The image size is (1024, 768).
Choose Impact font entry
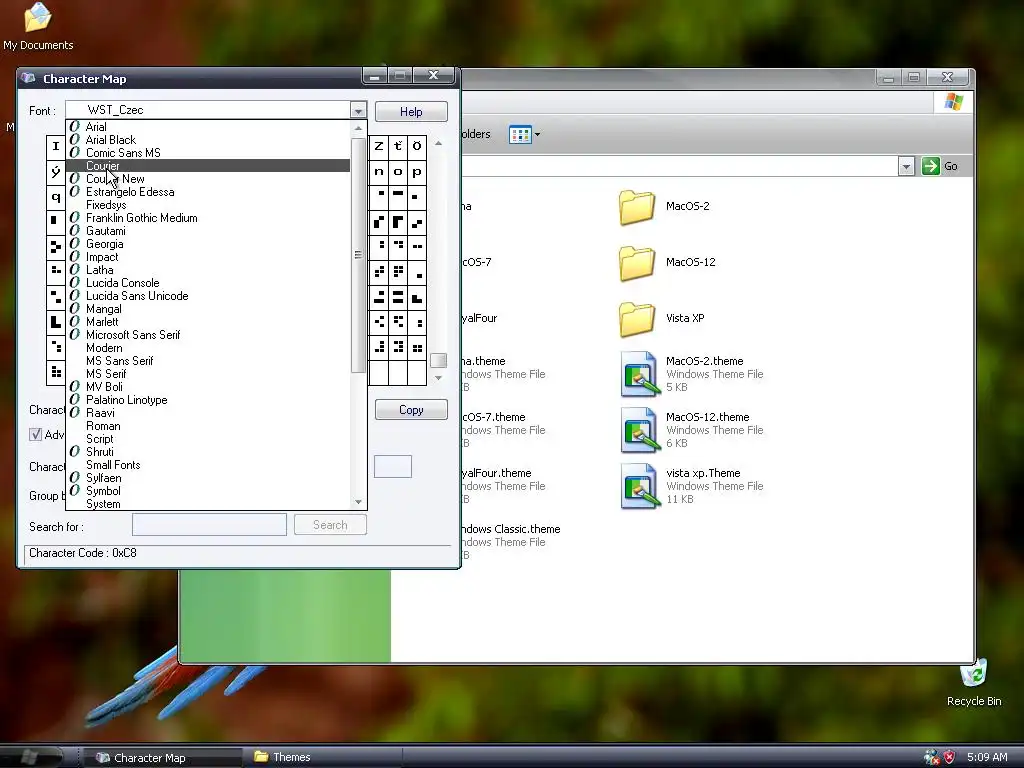click(x=208, y=257)
